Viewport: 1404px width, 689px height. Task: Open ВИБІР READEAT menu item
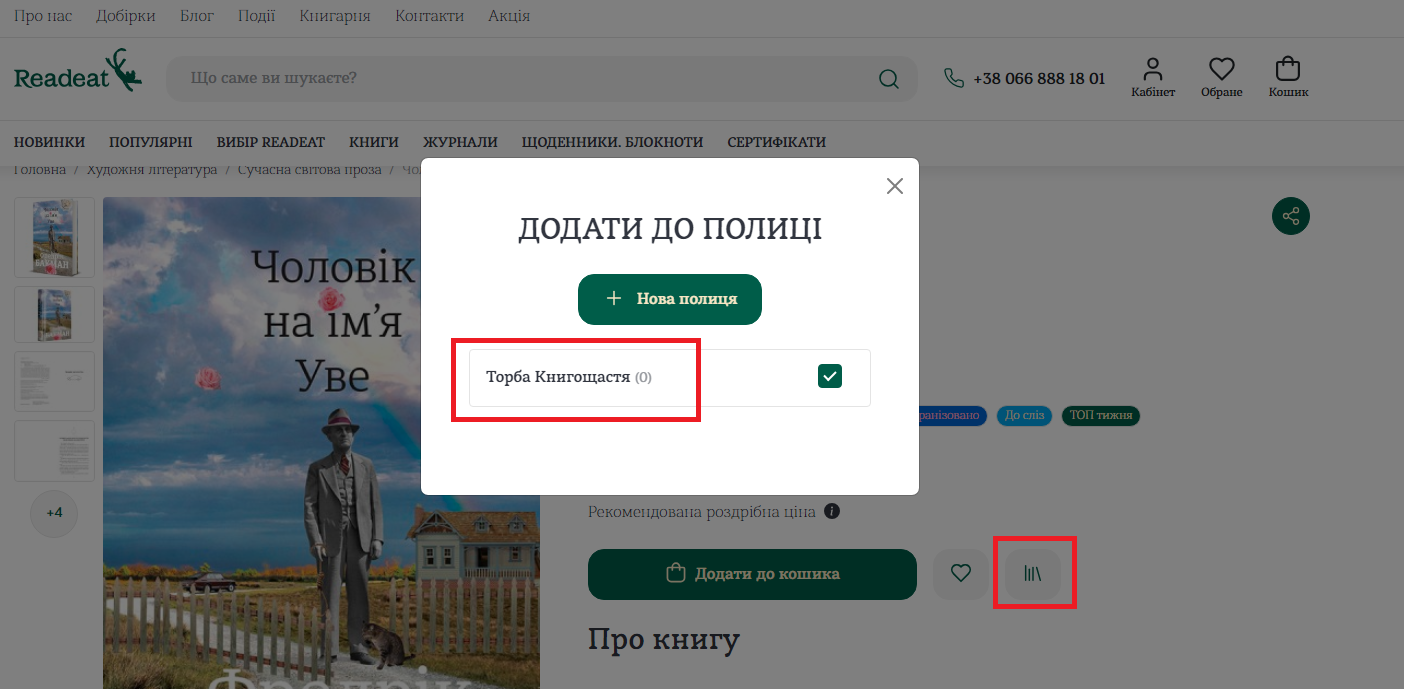point(271,142)
